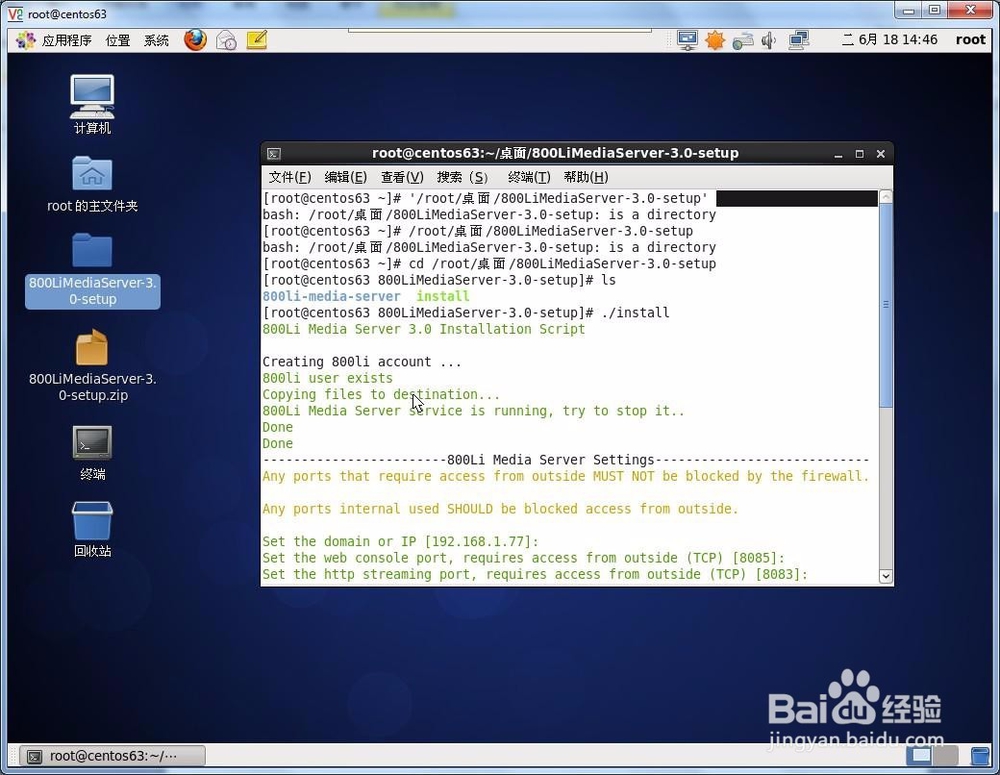Click the '800li user exists' line

tap(327, 378)
